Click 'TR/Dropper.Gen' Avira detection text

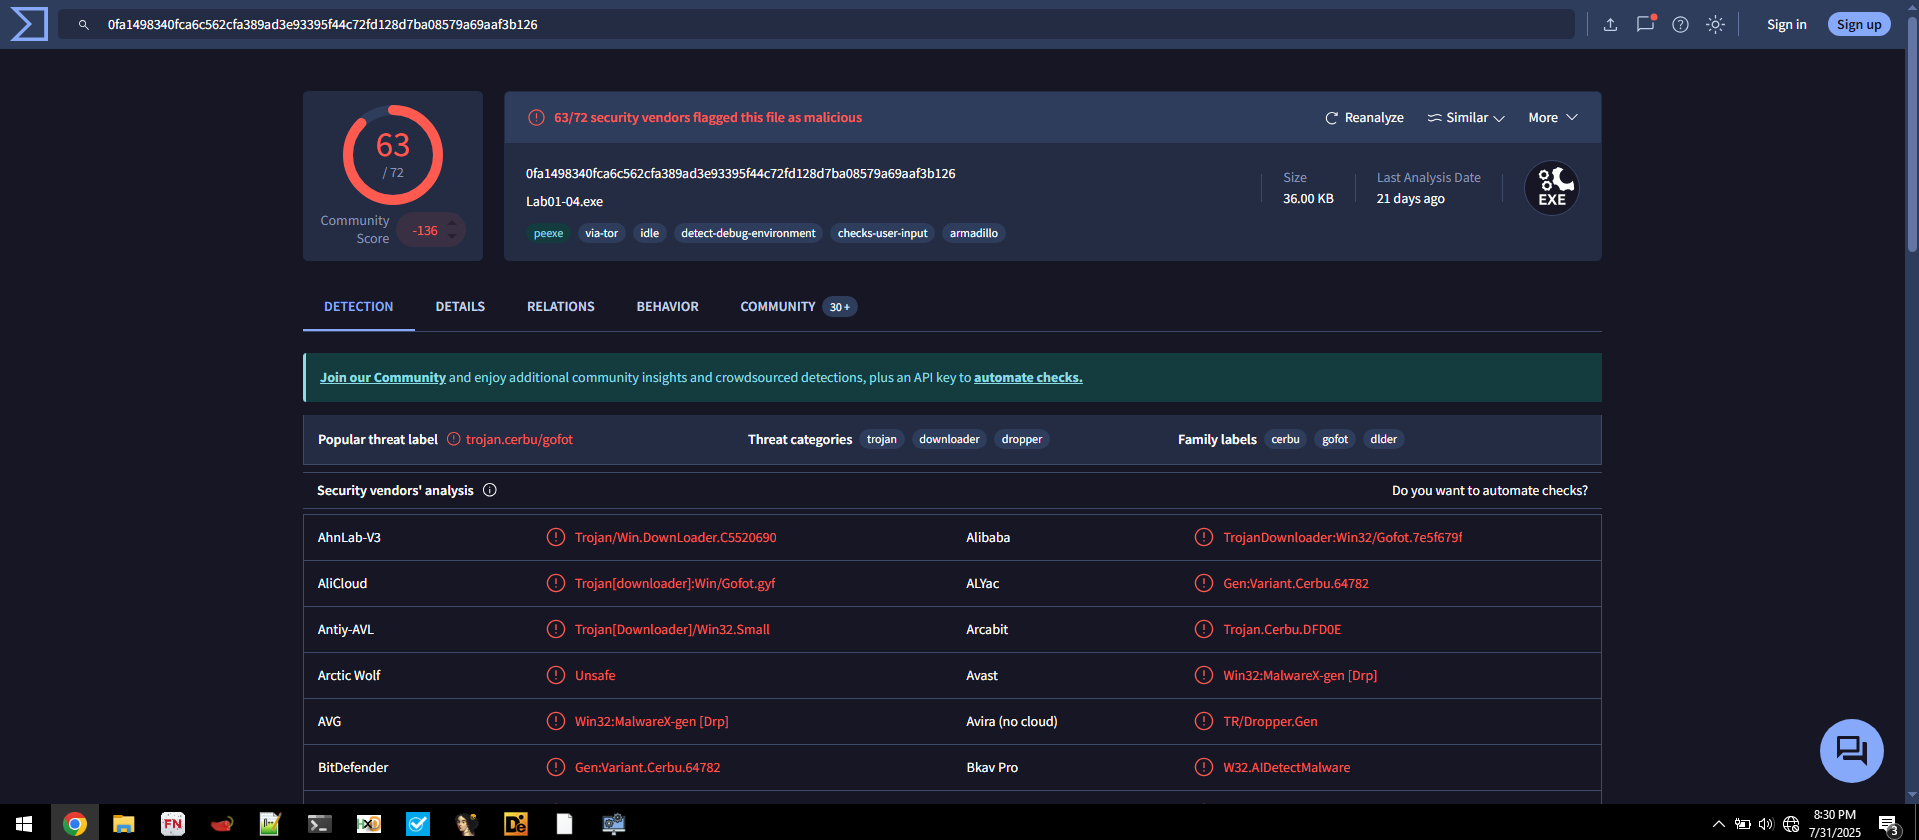[1270, 722]
